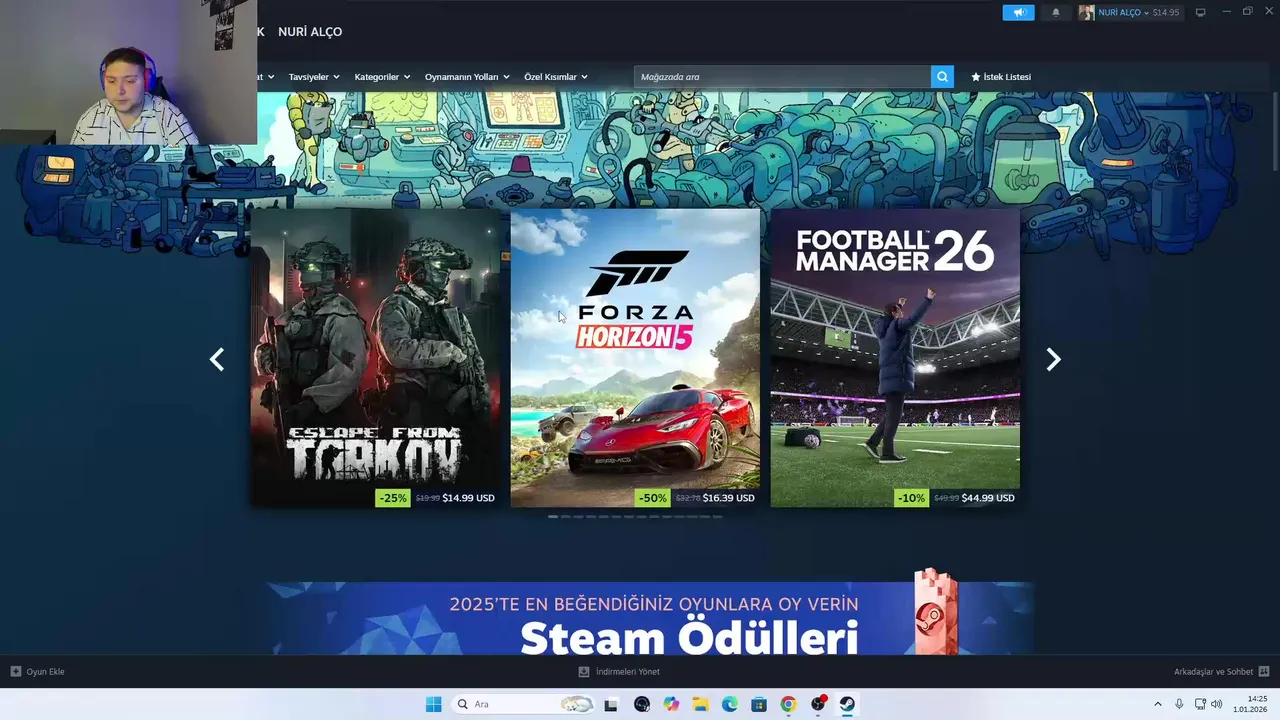Click the store page vertical scrollbar
The width and height of the screenshot is (1280, 720).
click(1274, 130)
